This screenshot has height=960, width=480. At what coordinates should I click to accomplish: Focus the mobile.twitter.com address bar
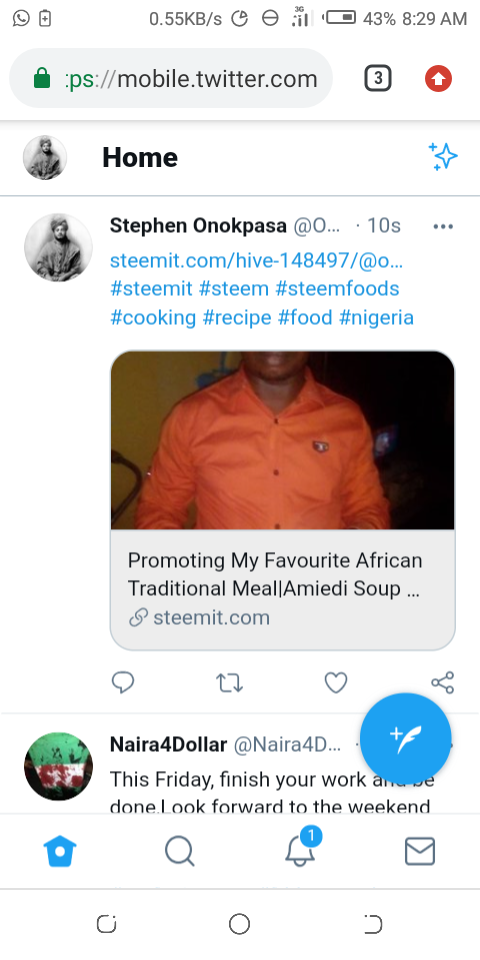click(x=171, y=78)
